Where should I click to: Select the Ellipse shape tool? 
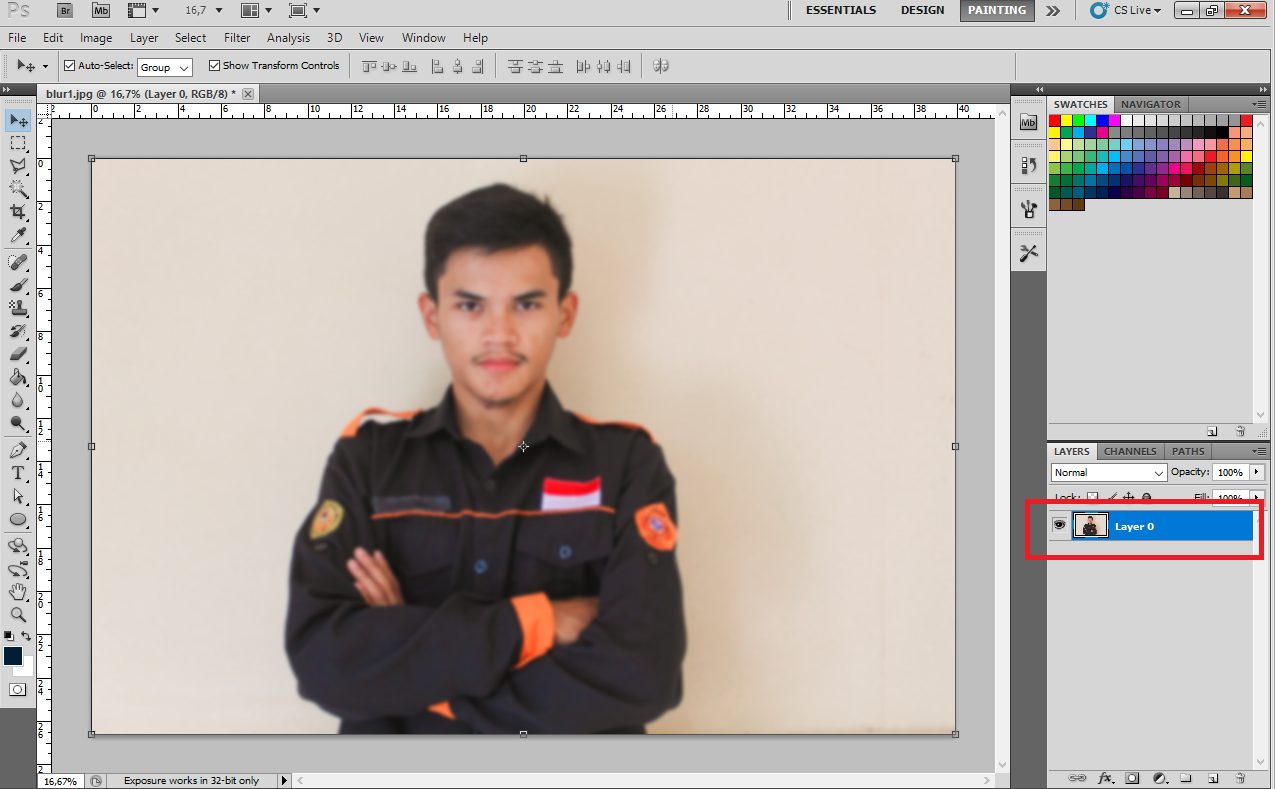pyautogui.click(x=18, y=519)
